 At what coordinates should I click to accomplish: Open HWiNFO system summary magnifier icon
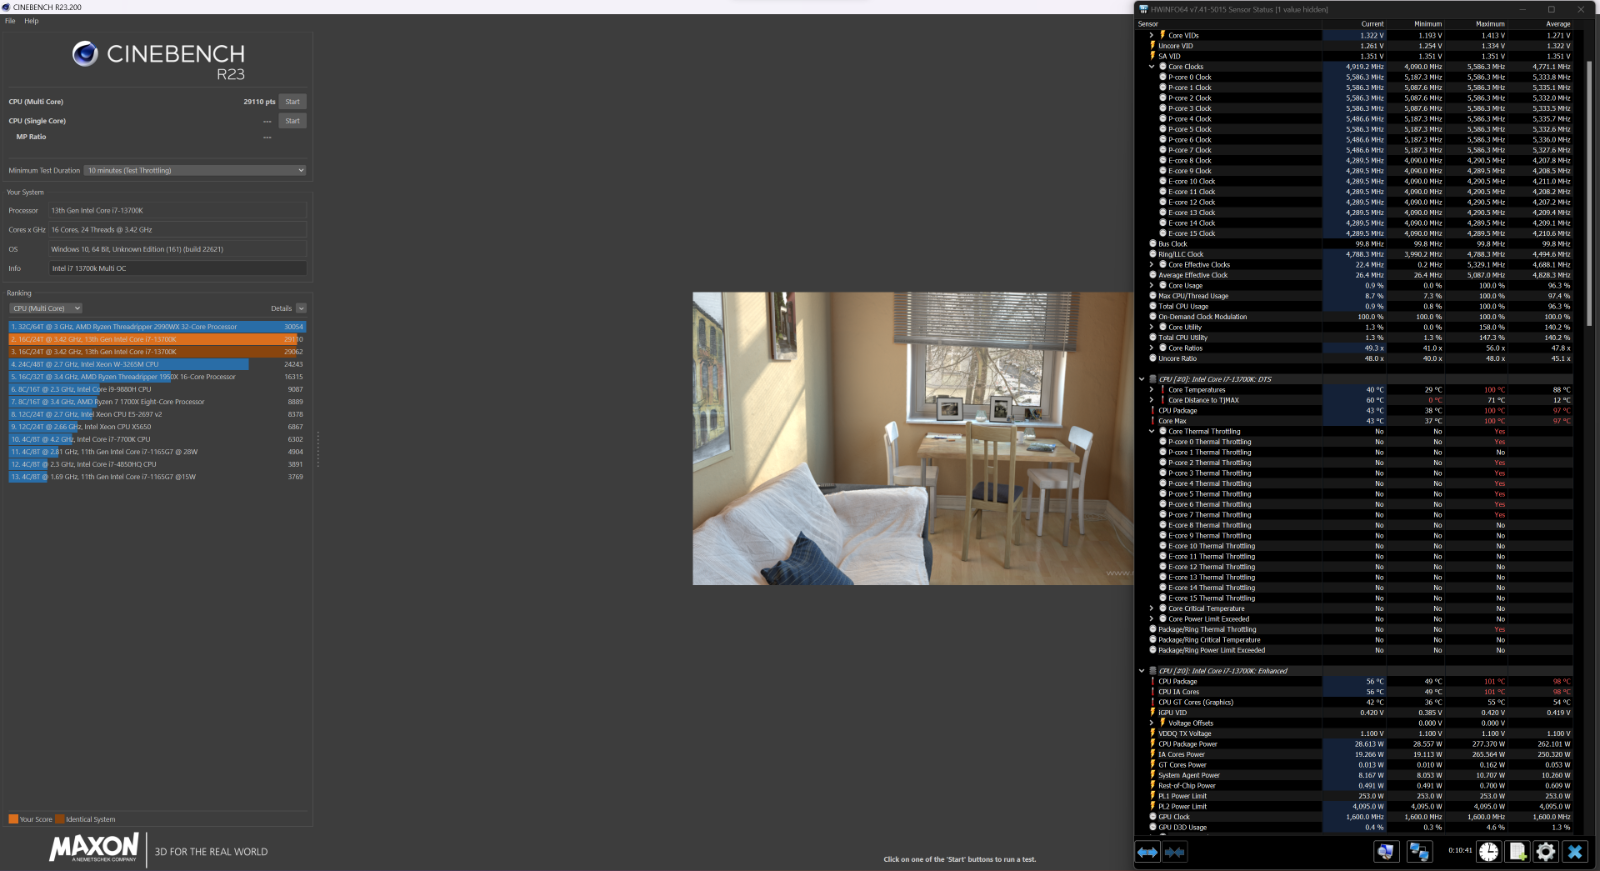tap(1386, 851)
